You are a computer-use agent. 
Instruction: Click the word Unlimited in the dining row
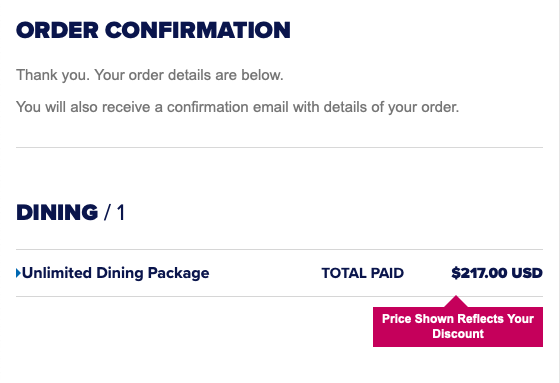[x=57, y=273]
